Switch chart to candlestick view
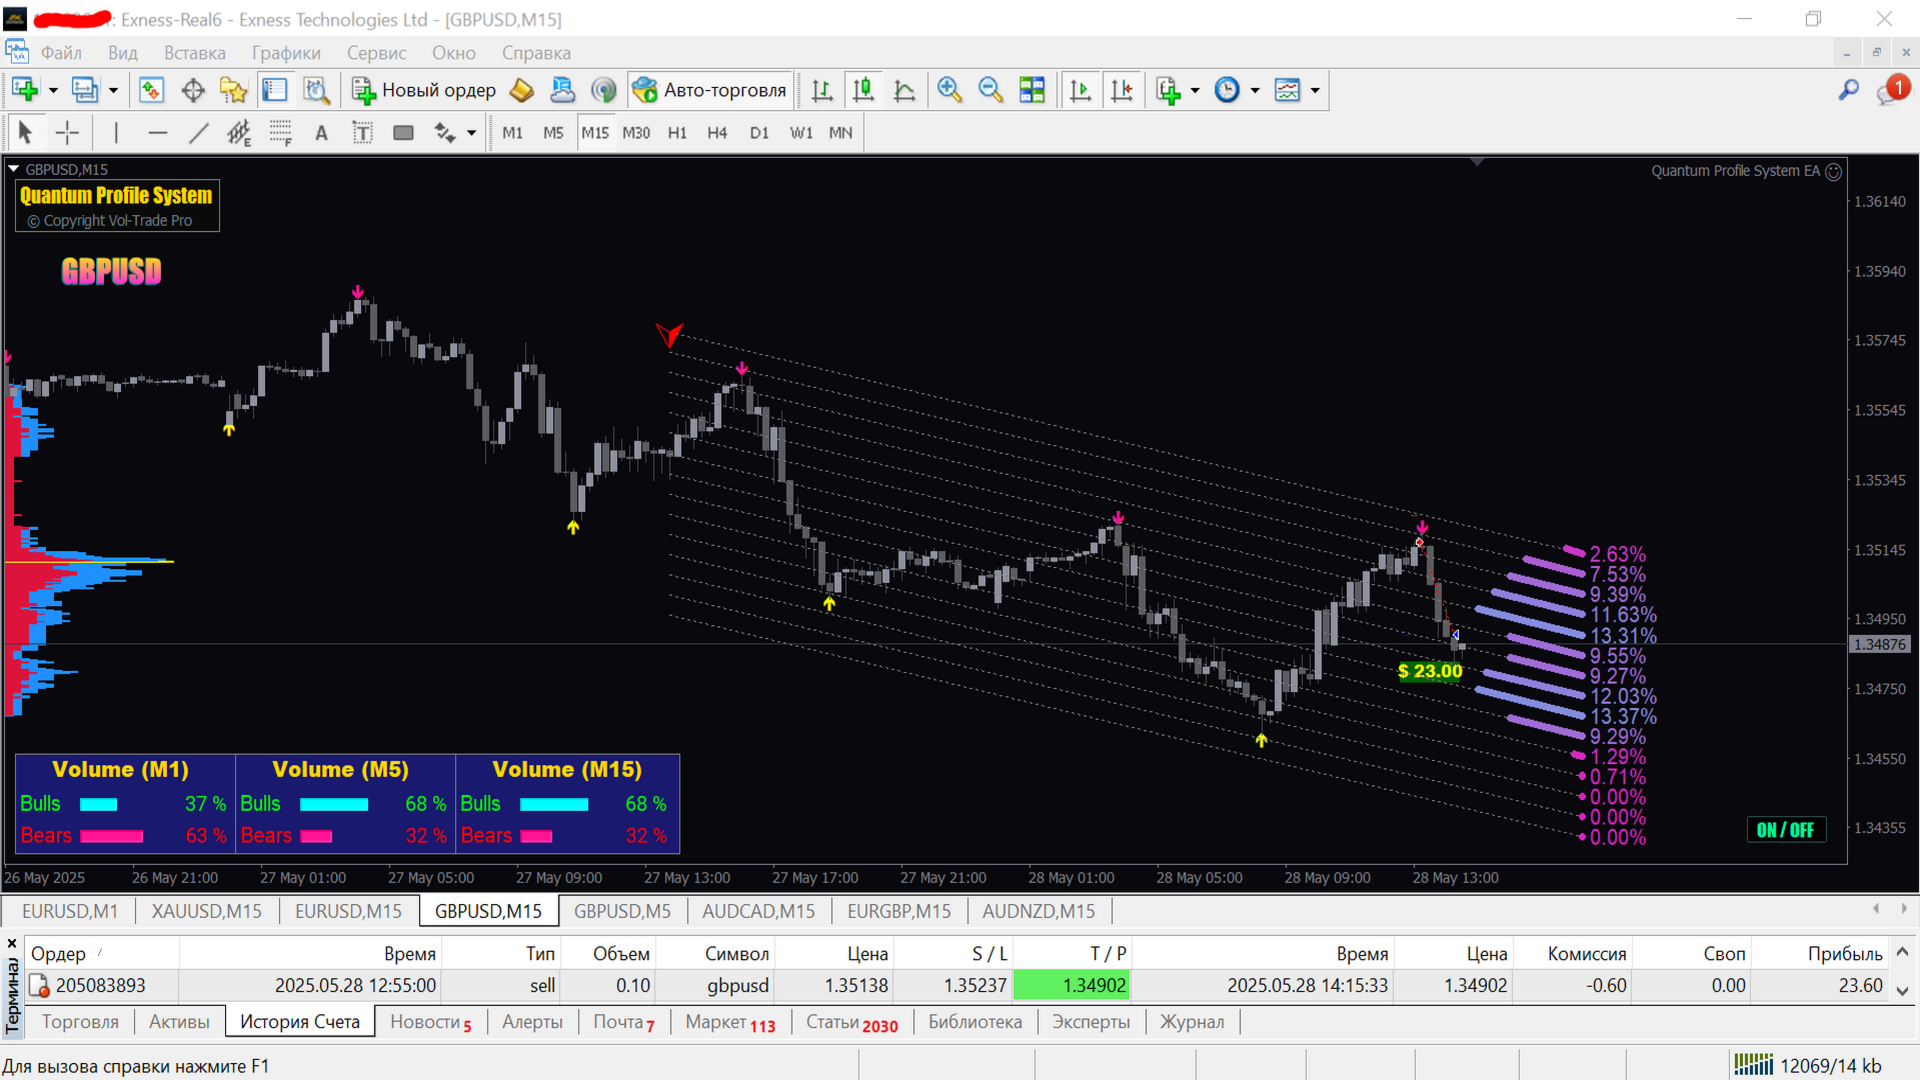Viewport: 1920px width, 1080px height. 863,90
